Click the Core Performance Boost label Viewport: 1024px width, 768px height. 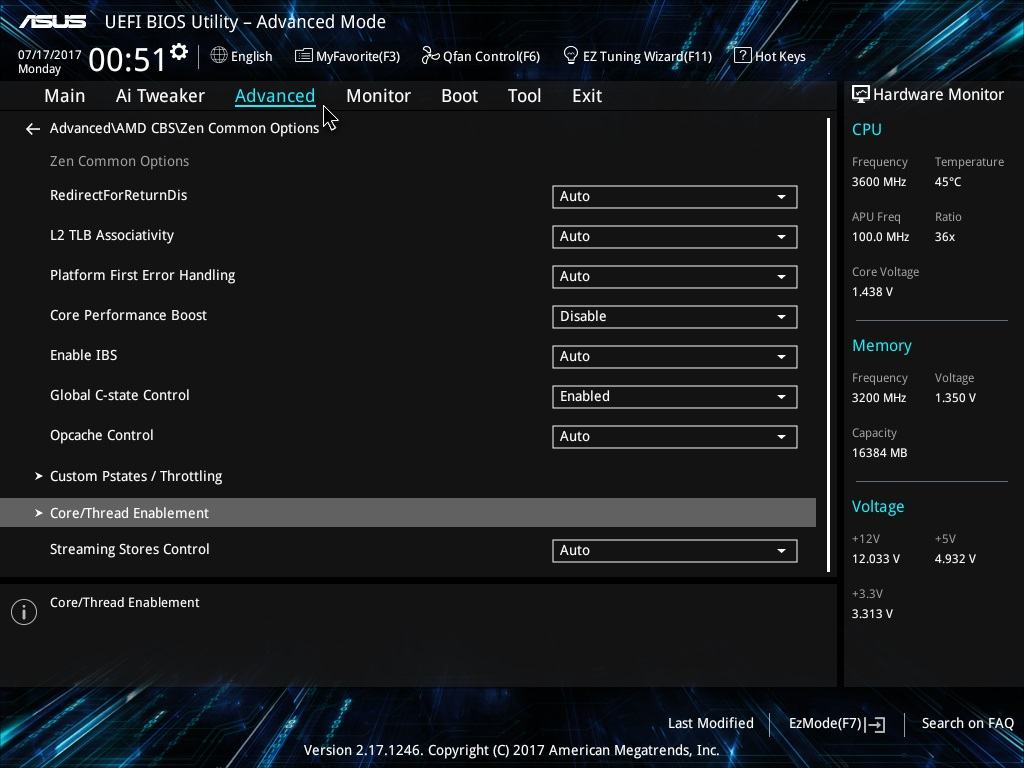[x=128, y=315]
